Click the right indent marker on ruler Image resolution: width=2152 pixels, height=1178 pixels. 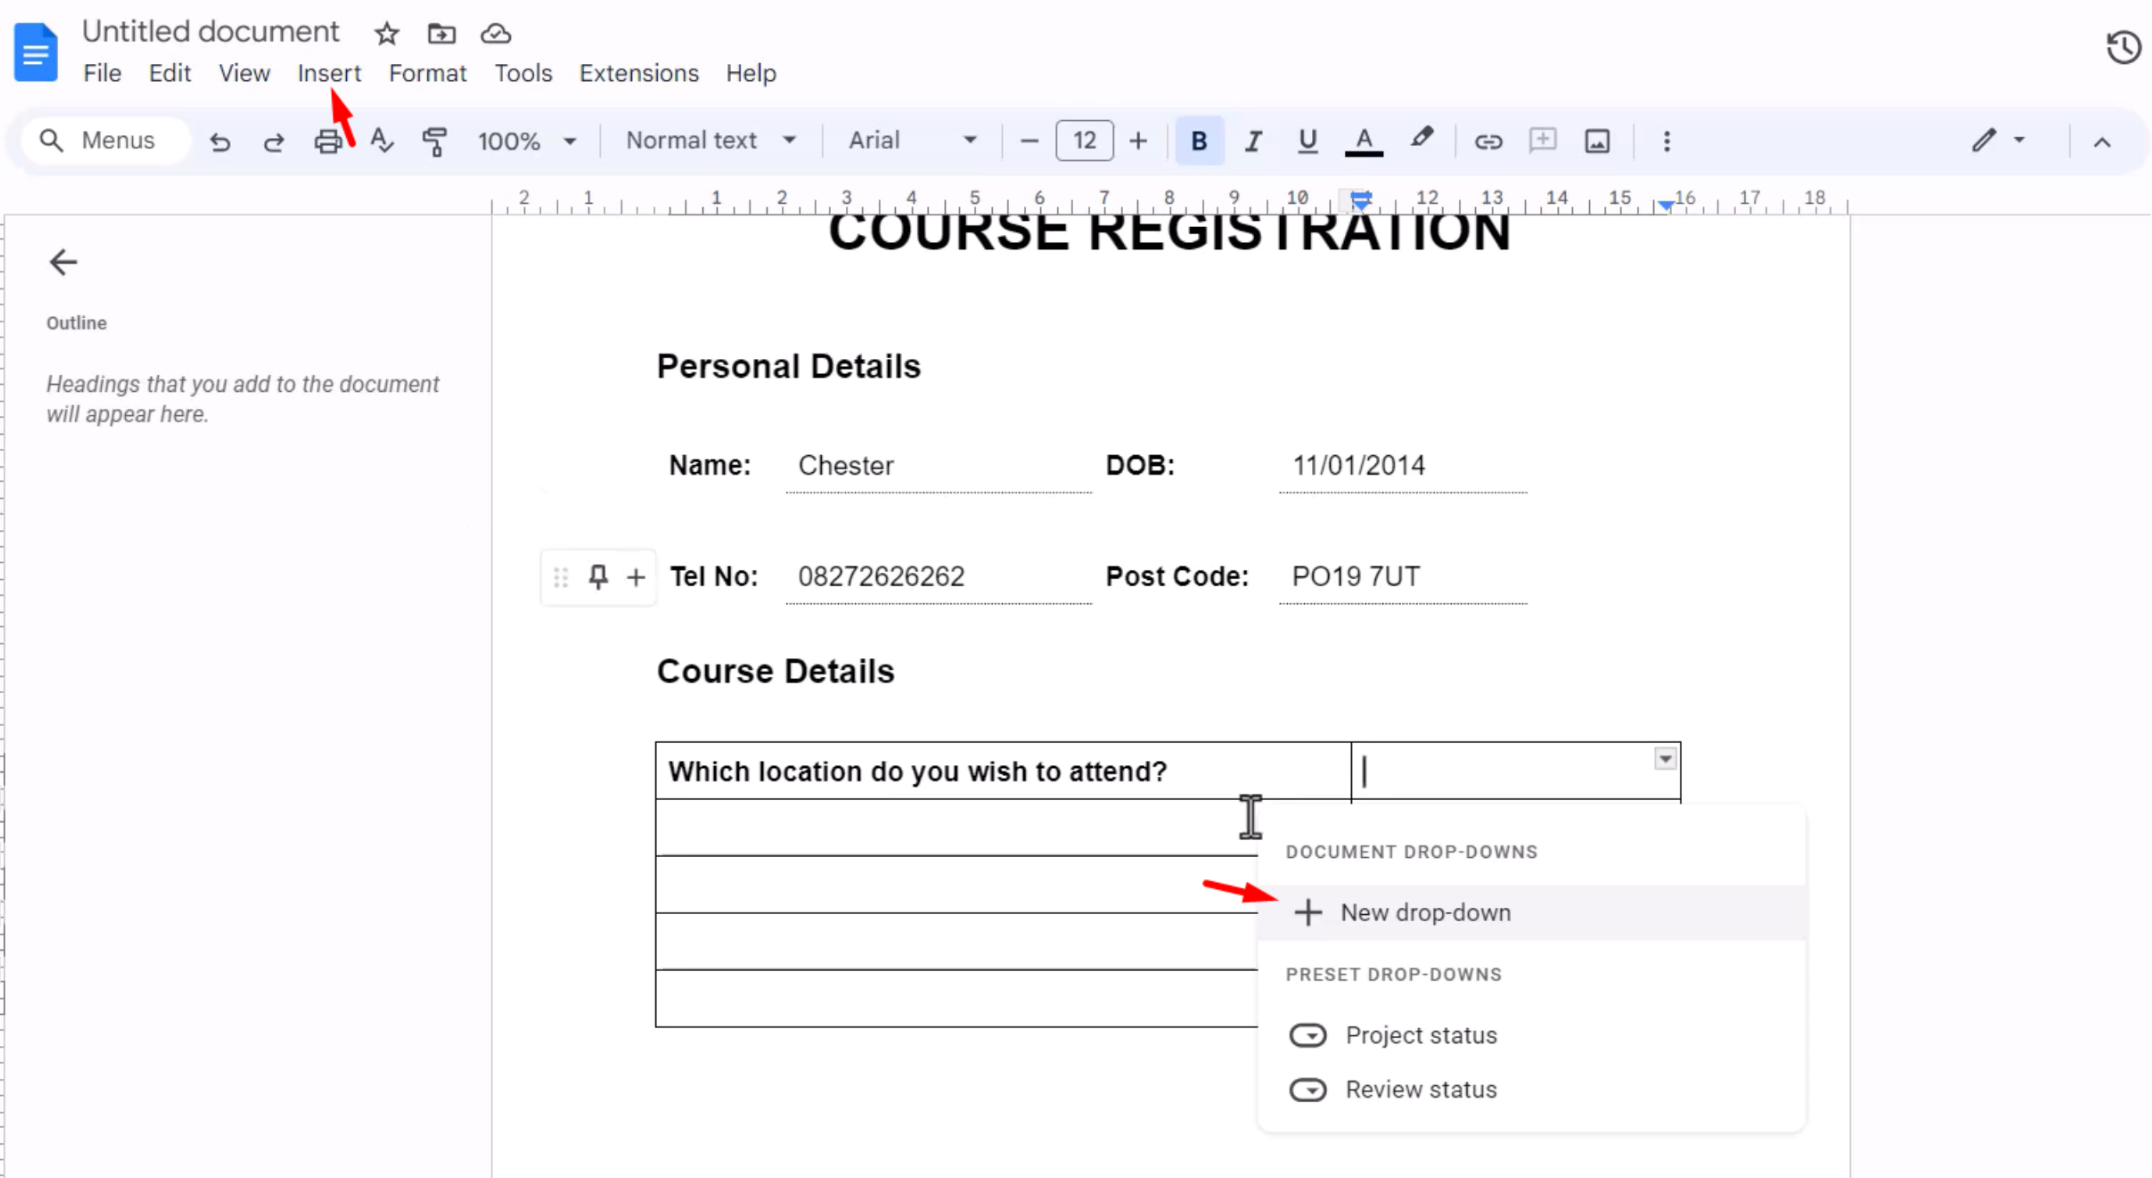[x=1665, y=205]
